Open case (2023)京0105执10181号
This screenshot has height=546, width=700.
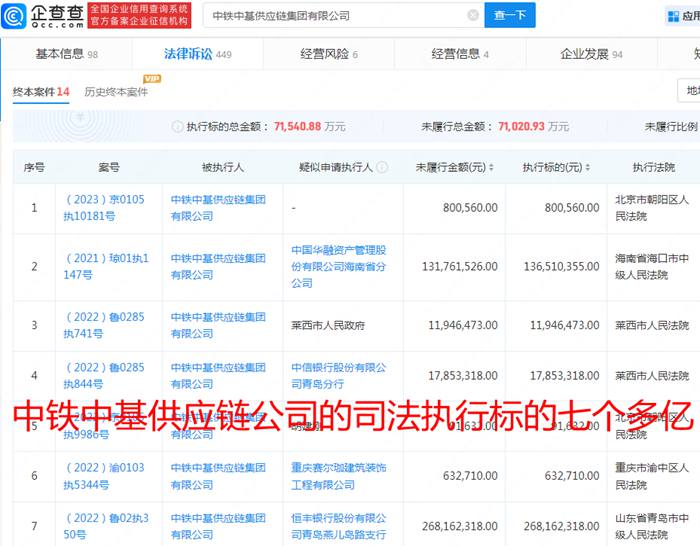coord(104,208)
